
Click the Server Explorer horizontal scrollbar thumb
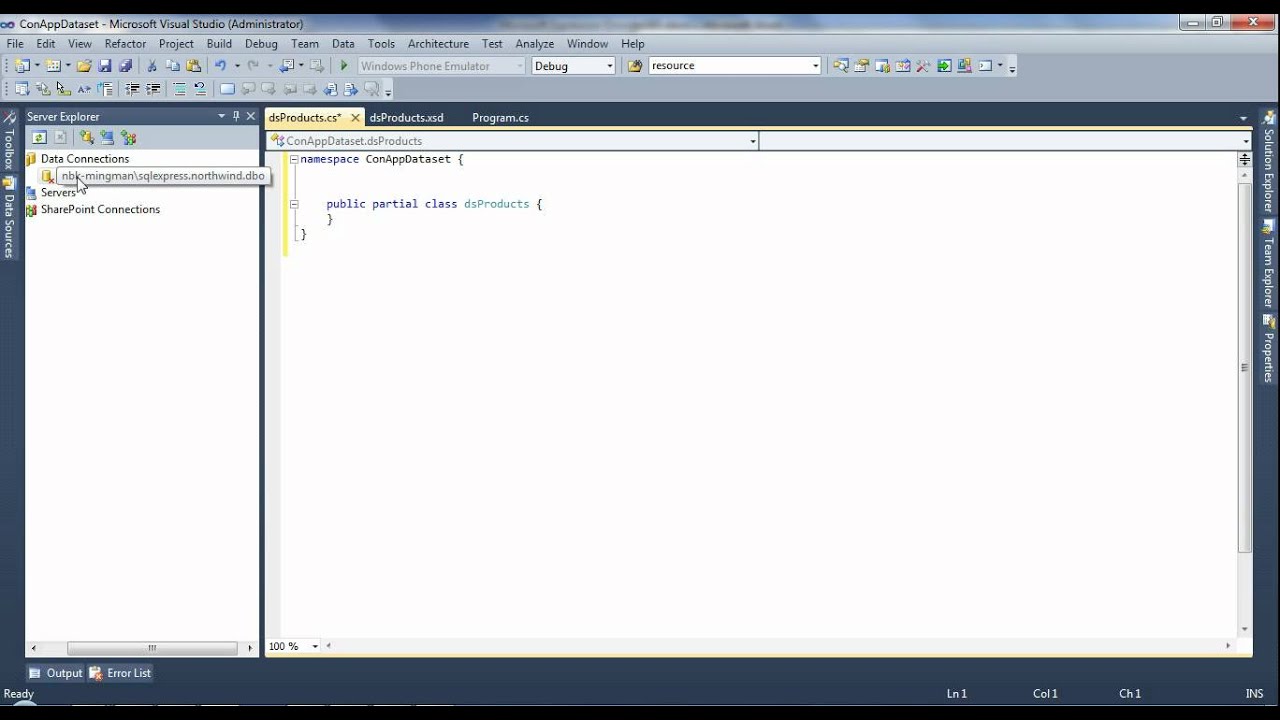pos(152,648)
